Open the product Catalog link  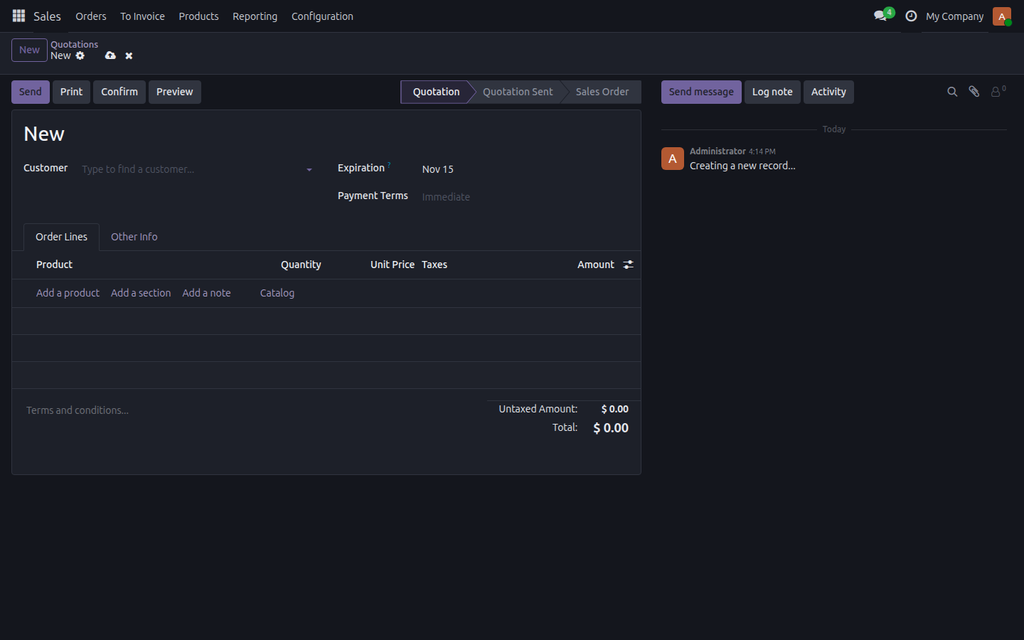(277, 293)
